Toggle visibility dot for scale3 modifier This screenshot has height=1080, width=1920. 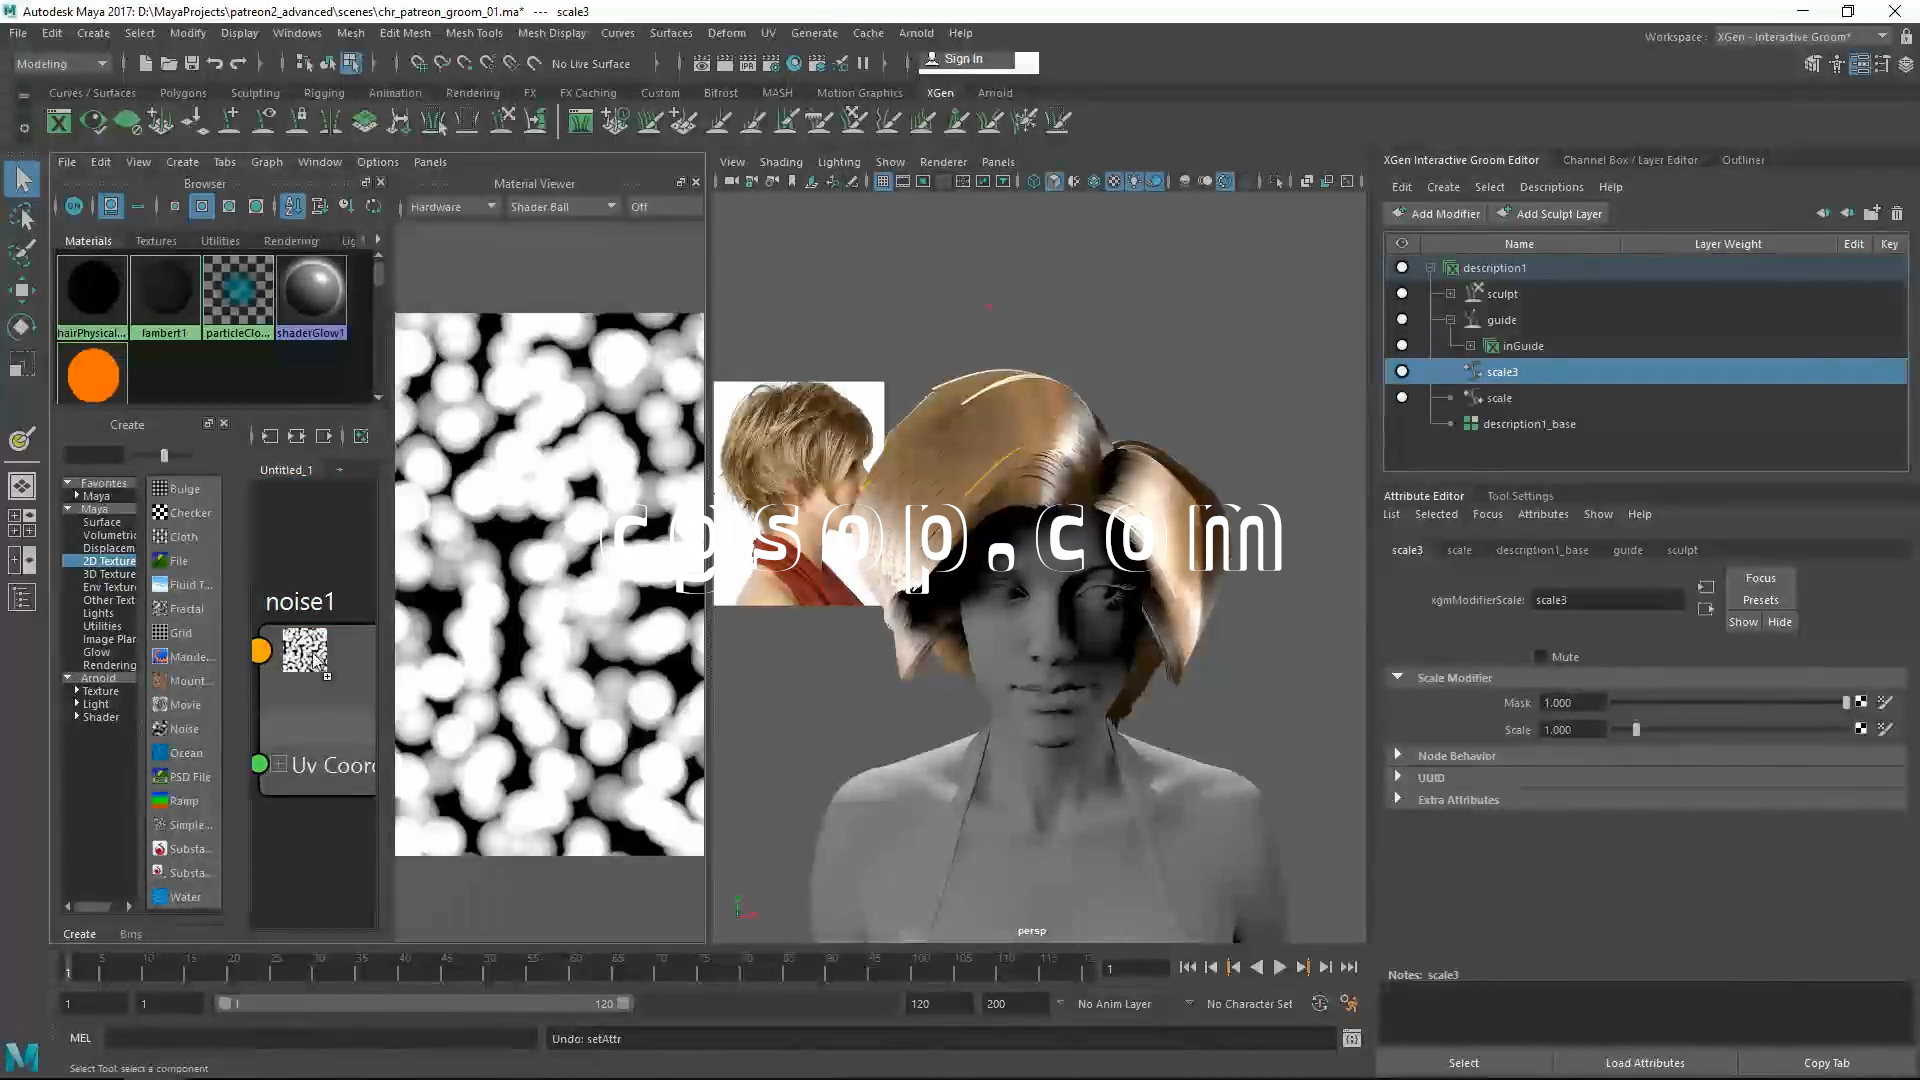1402,372
